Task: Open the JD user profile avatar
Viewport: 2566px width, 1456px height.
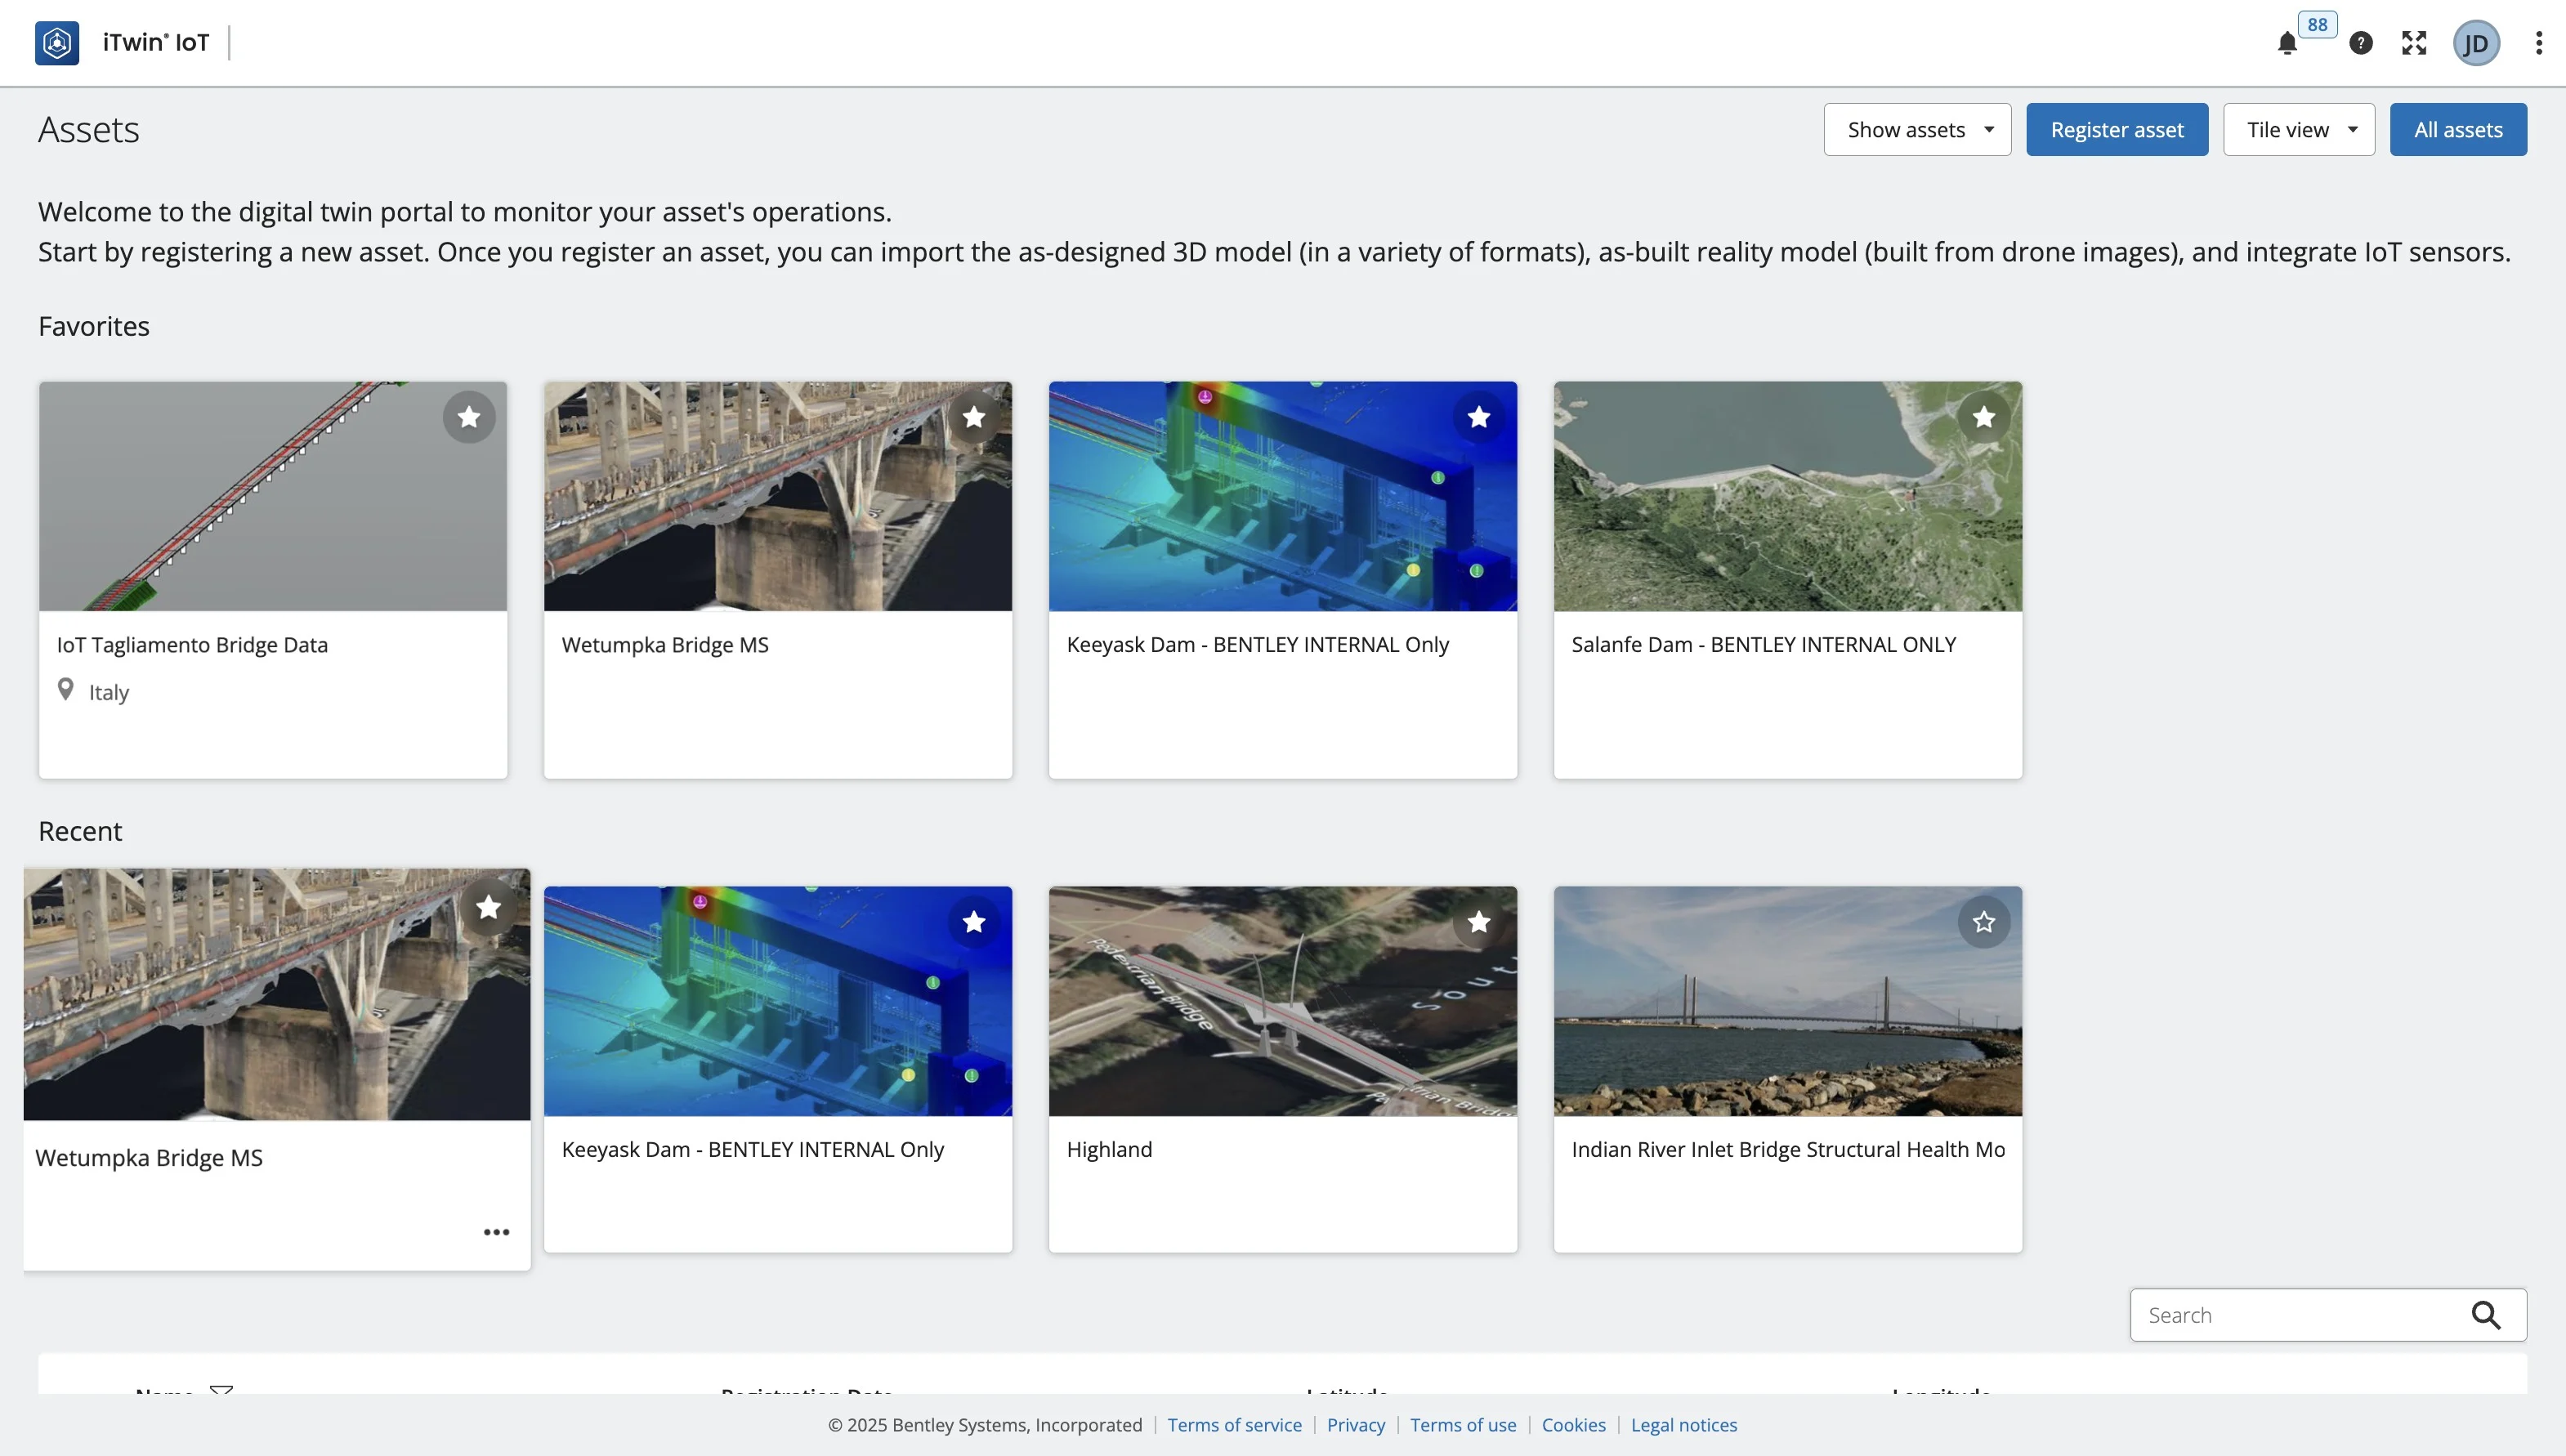Action: pyautogui.click(x=2476, y=43)
